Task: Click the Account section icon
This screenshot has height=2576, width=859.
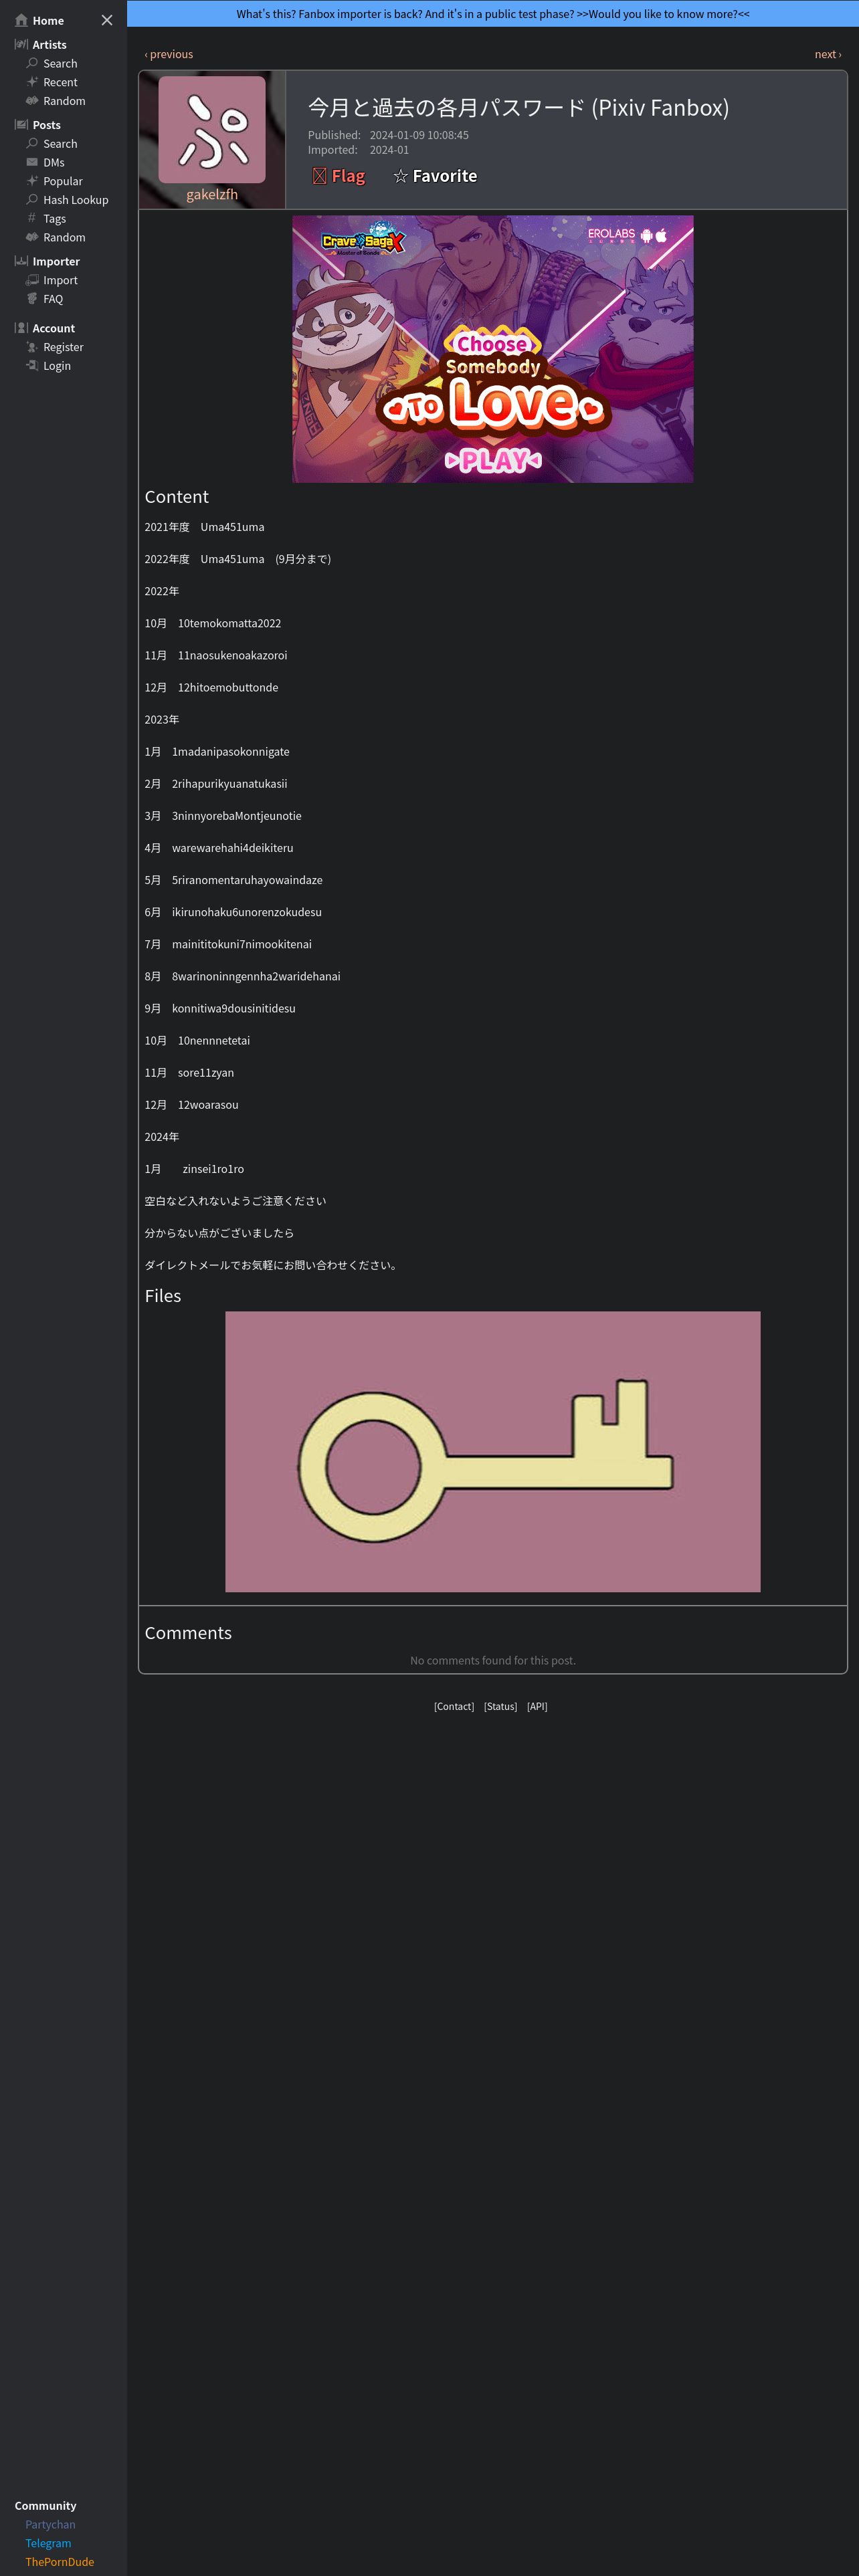Action: click(21, 328)
